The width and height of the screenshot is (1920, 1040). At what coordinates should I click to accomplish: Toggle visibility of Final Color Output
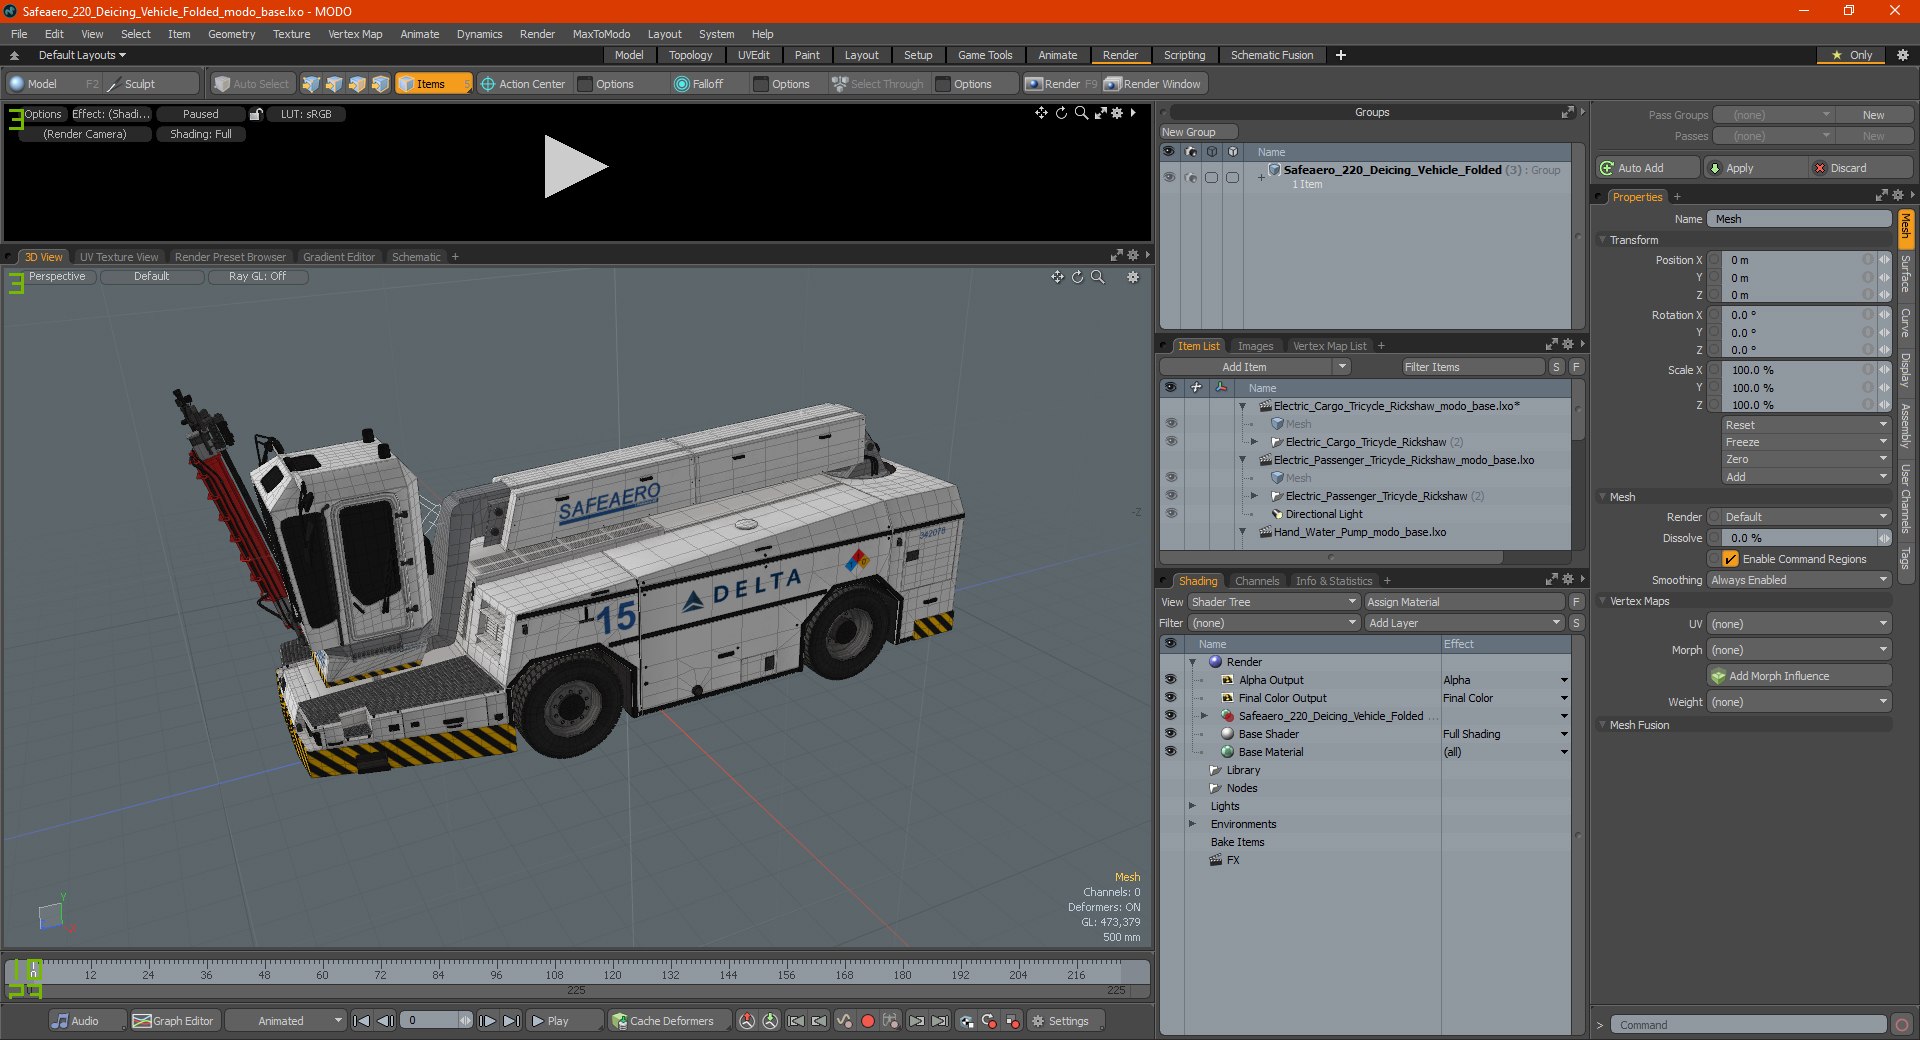point(1170,698)
